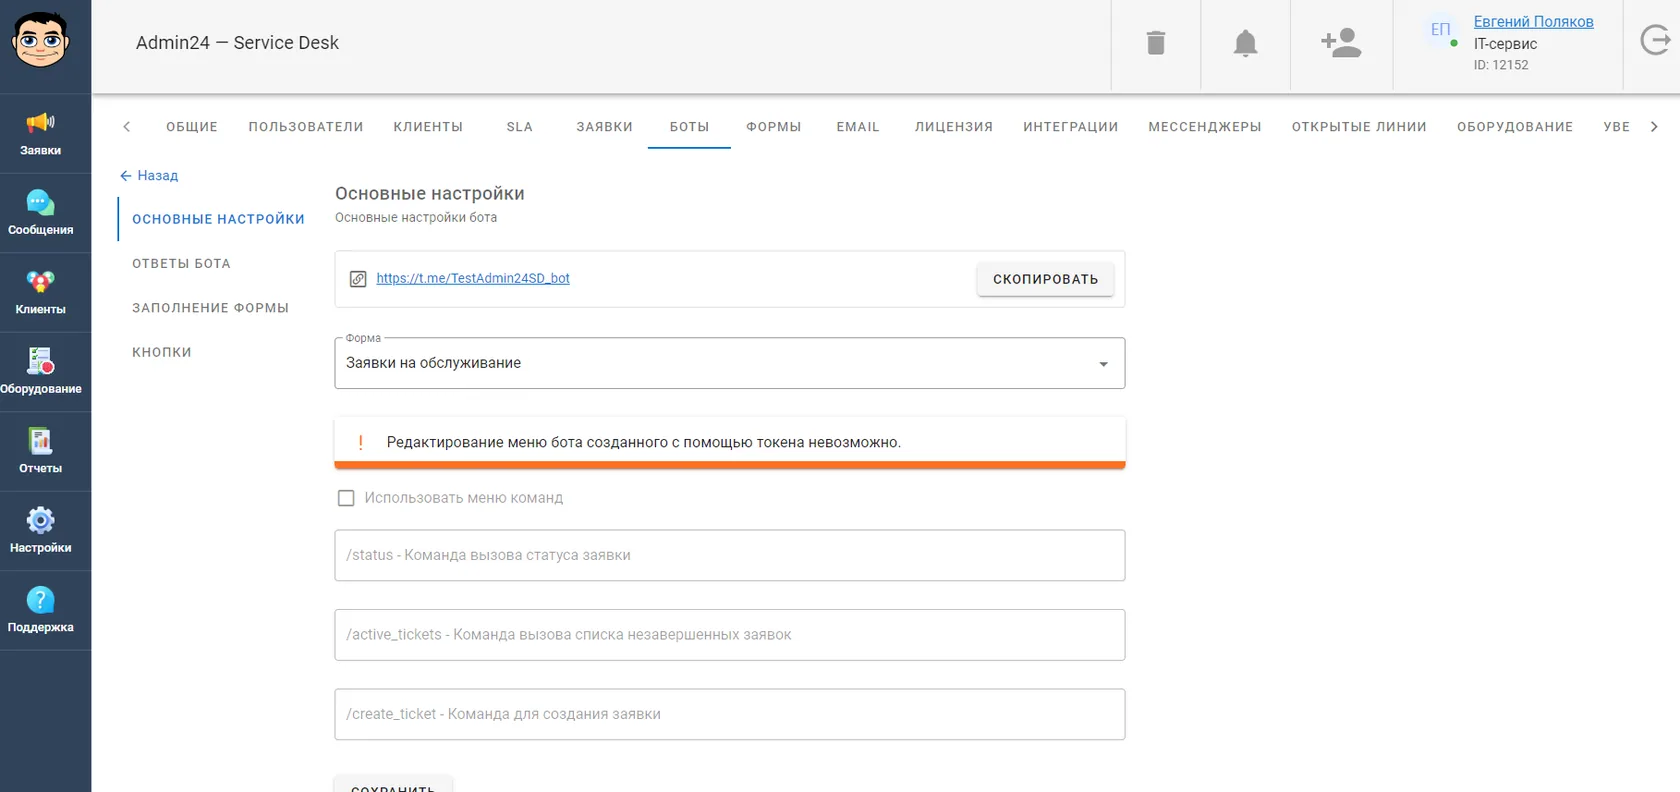Open the t.me/TestAdmin24SD_bot link
The width and height of the screenshot is (1680, 792).
click(x=473, y=279)
